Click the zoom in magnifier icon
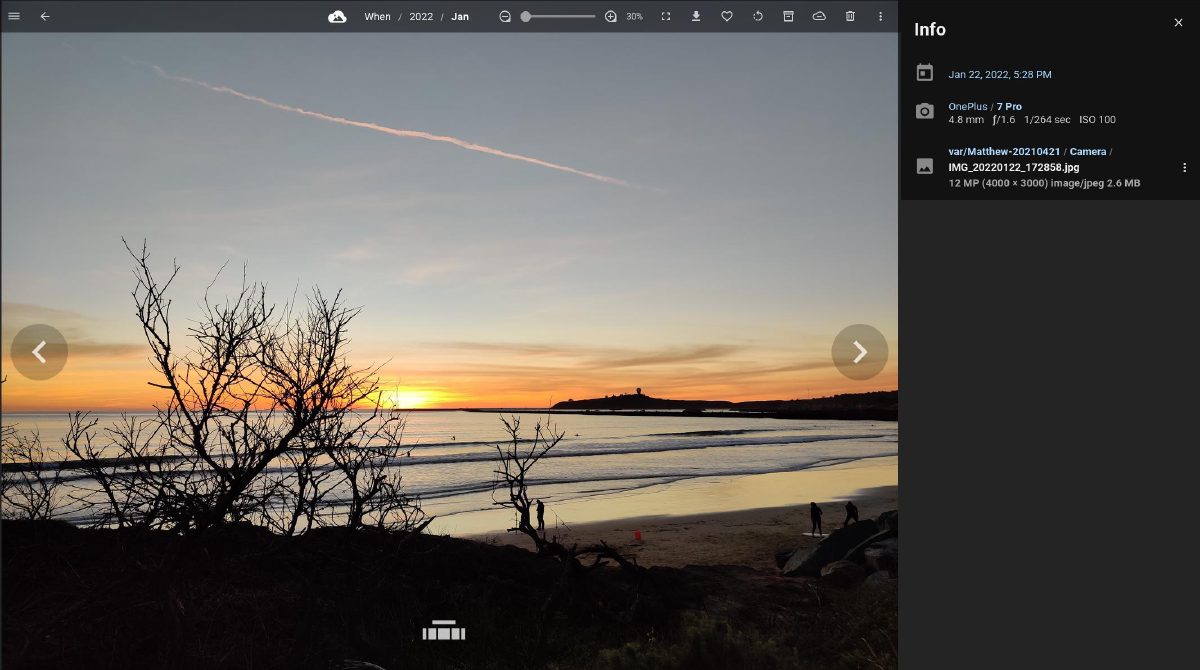This screenshot has width=1200, height=670. 611,16
